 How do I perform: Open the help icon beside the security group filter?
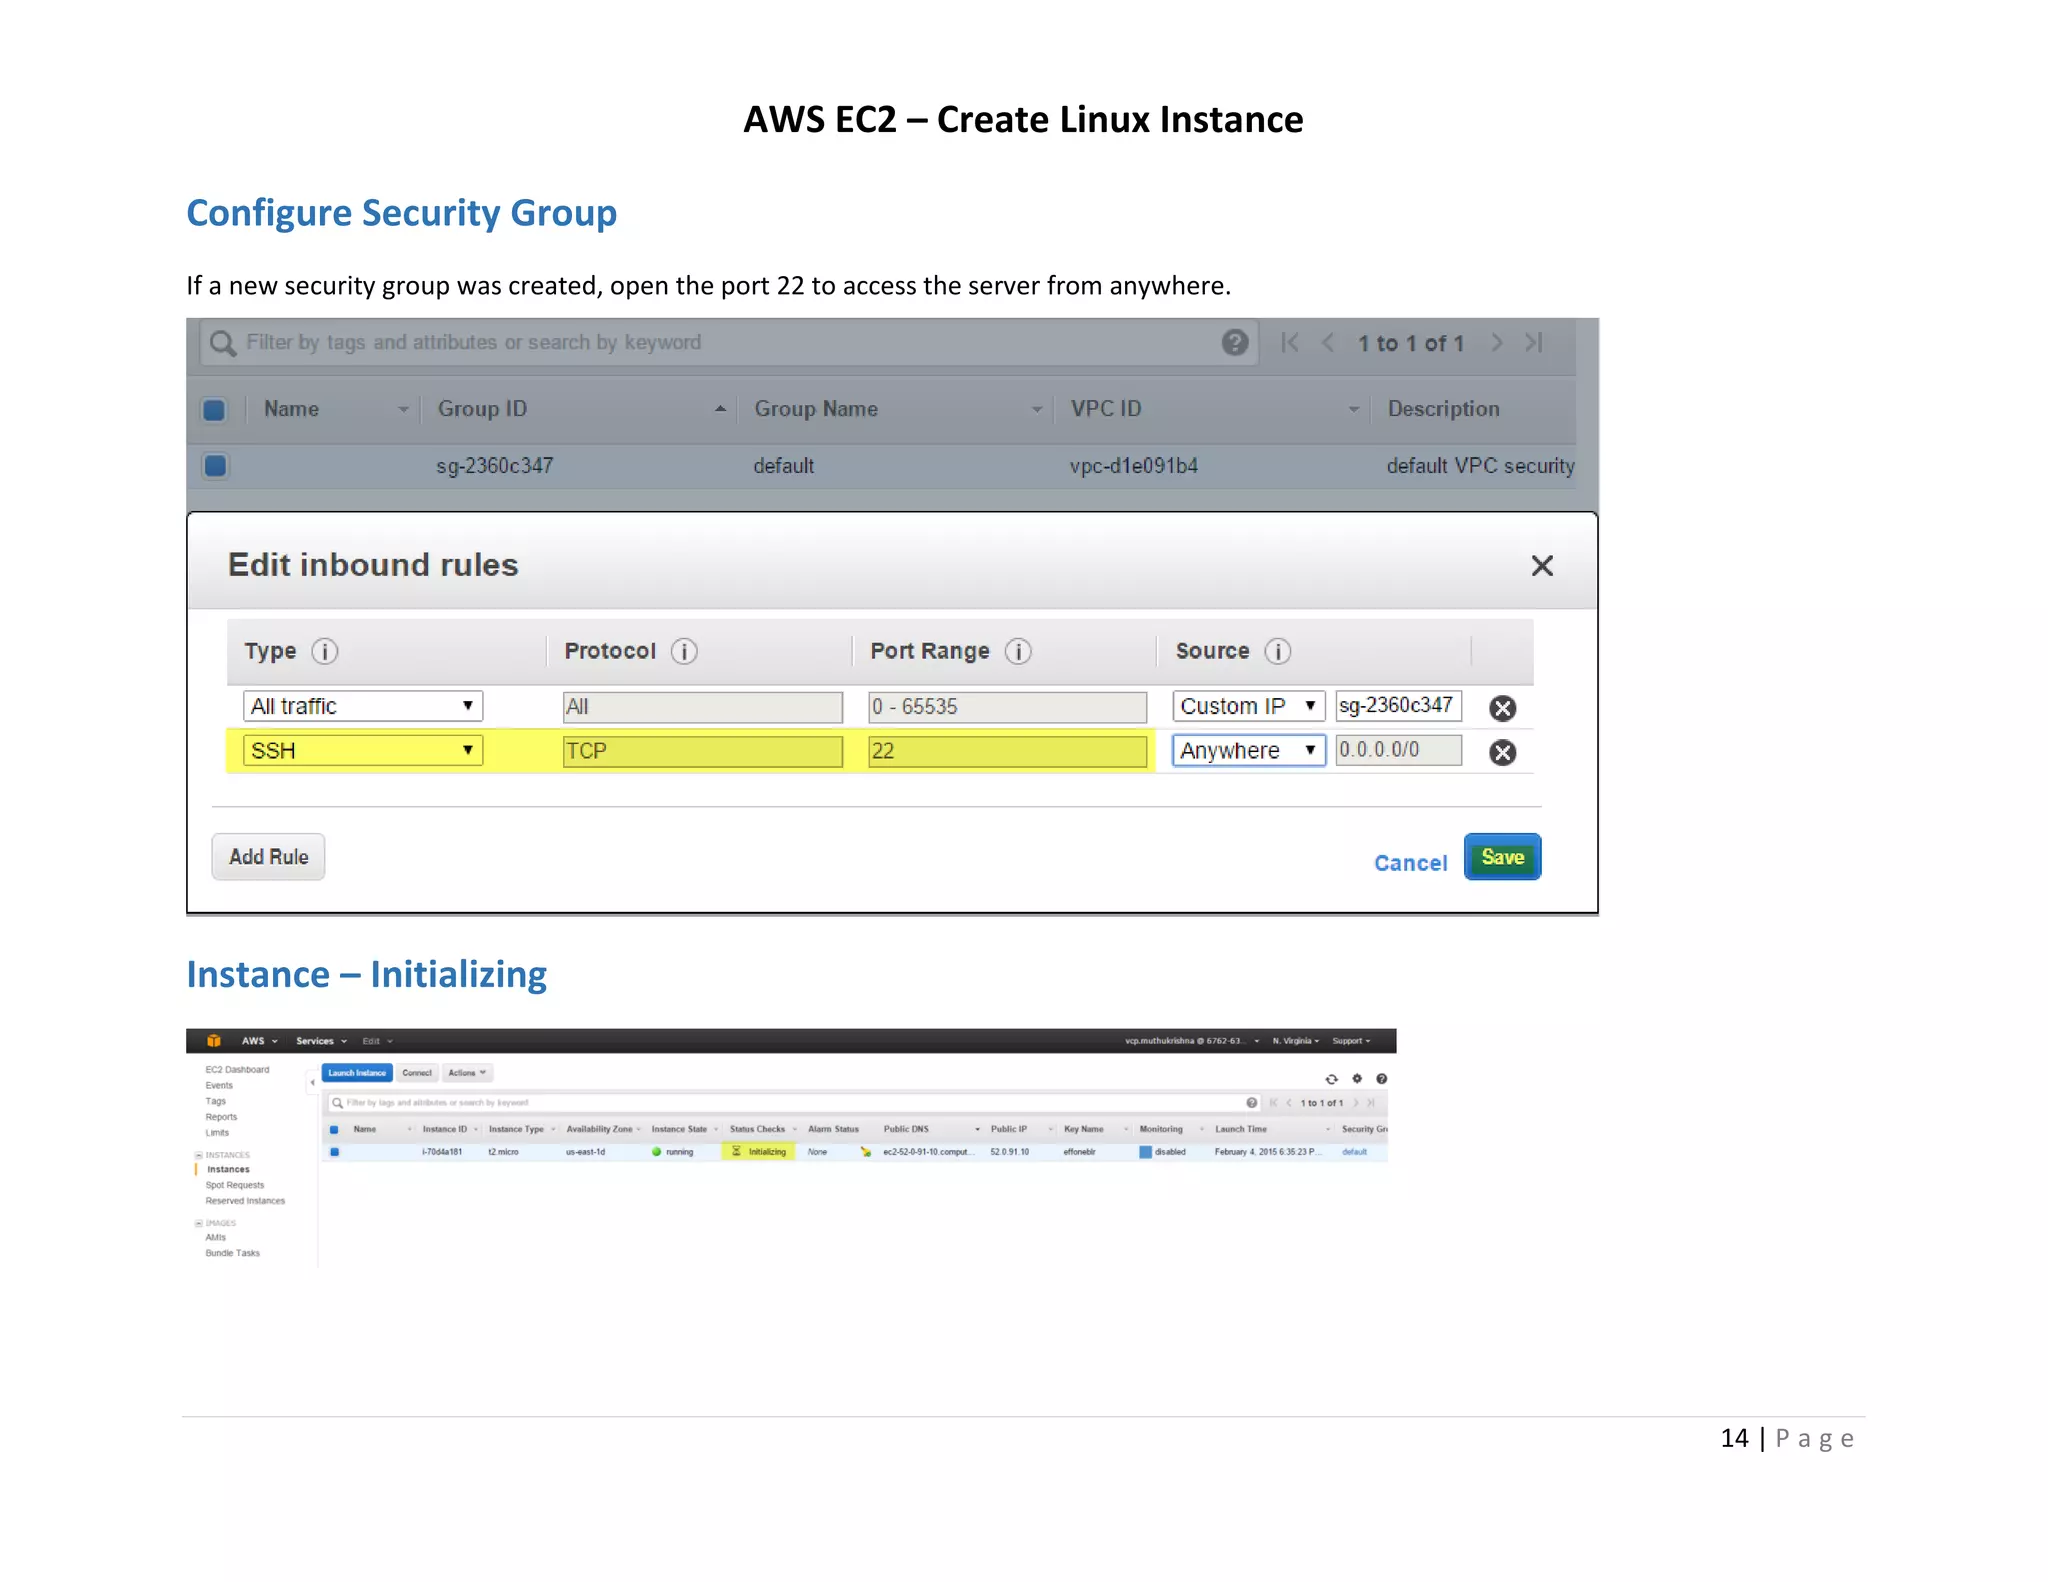[x=1235, y=342]
